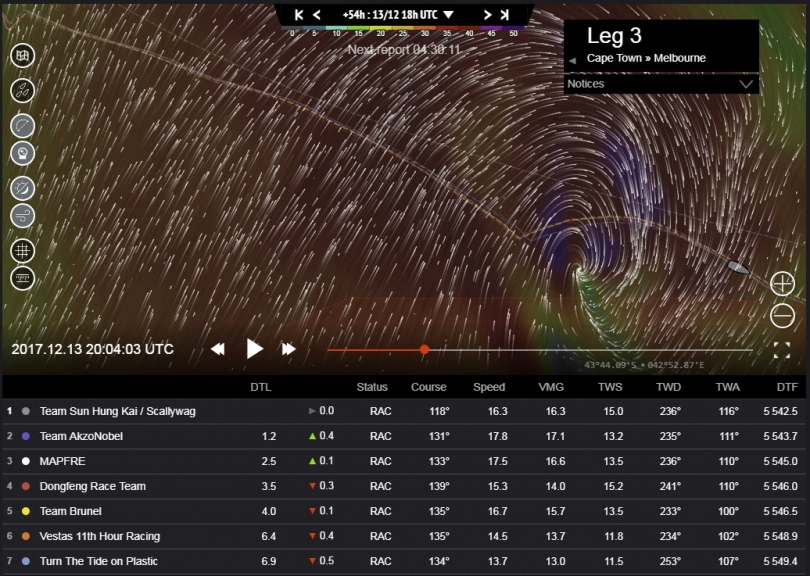Click Dongfeng's TWD value 241°

[x=670, y=487]
